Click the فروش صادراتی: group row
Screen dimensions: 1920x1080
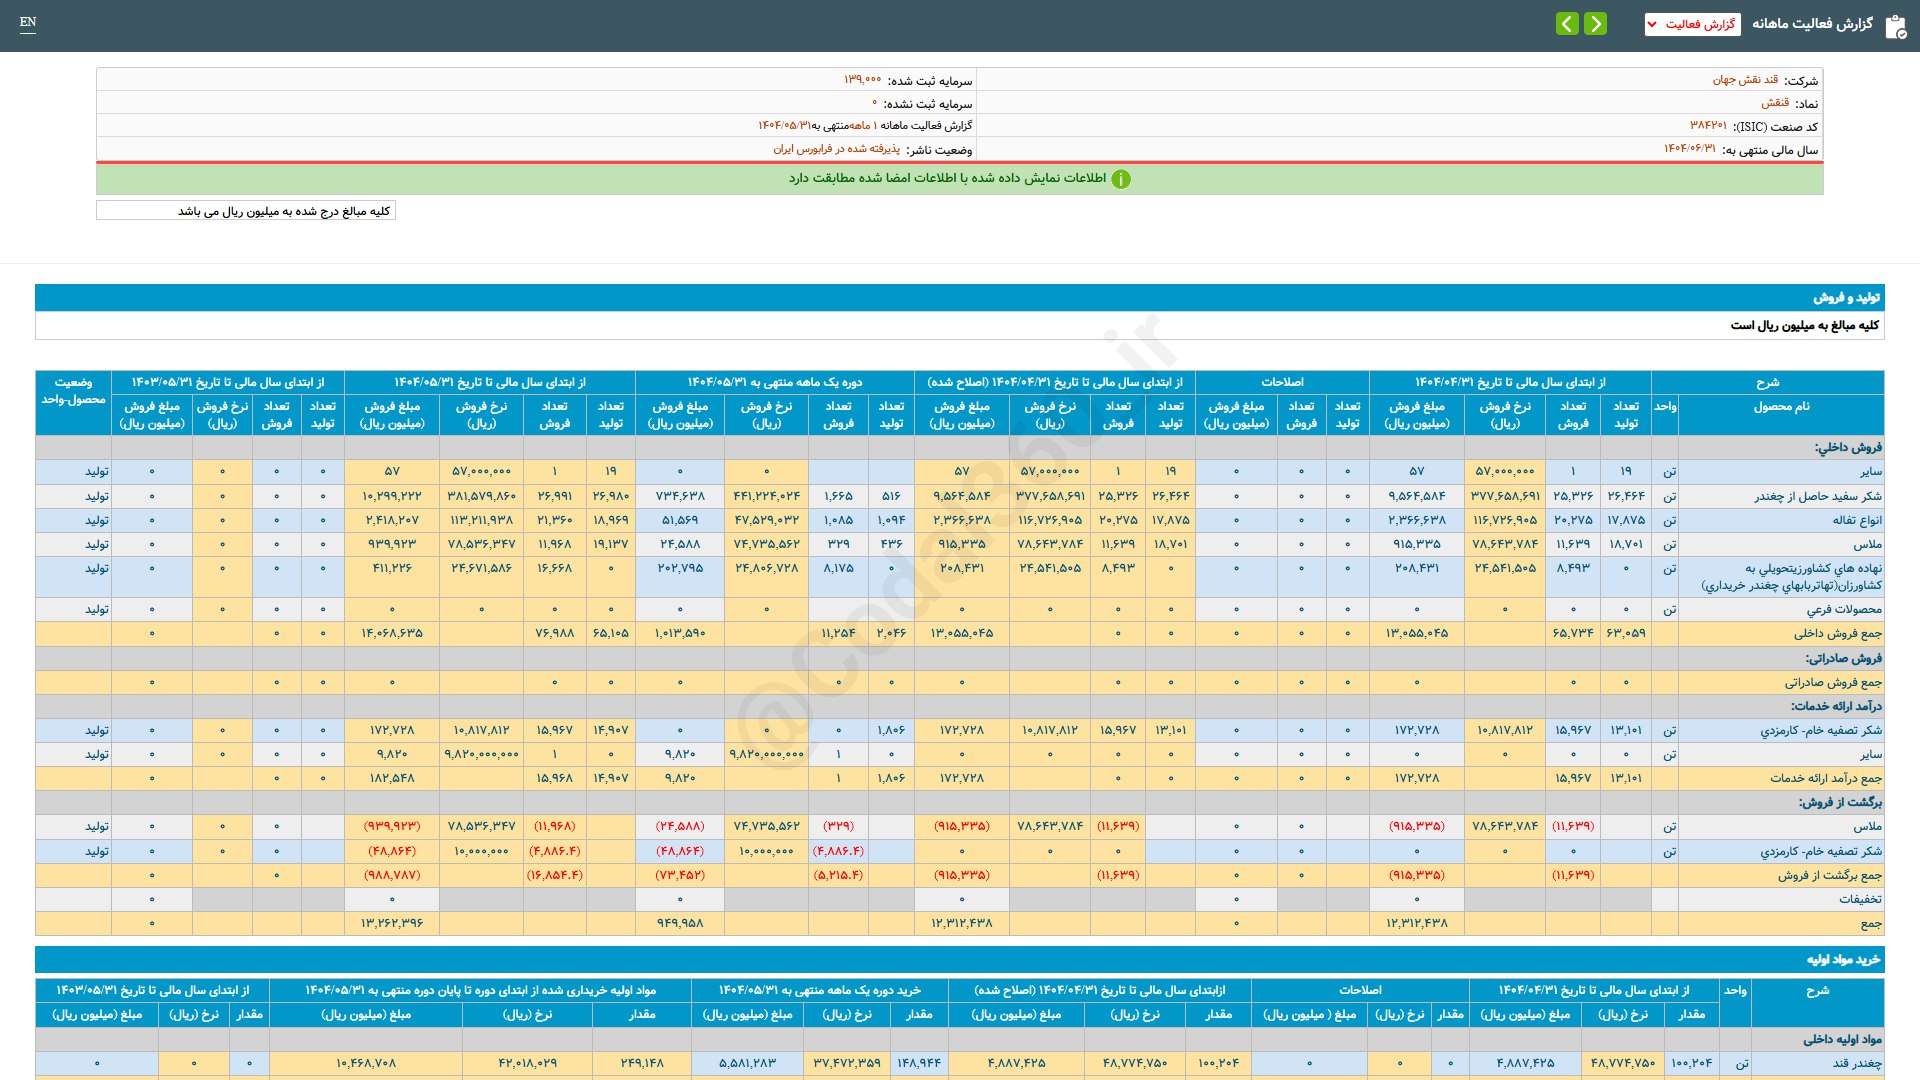pos(959,658)
